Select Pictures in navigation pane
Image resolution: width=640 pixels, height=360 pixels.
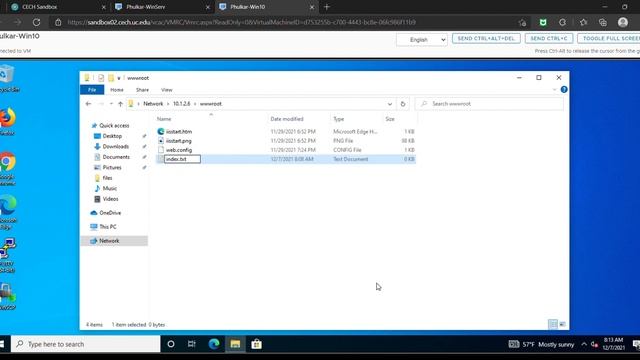[x=112, y=167]
